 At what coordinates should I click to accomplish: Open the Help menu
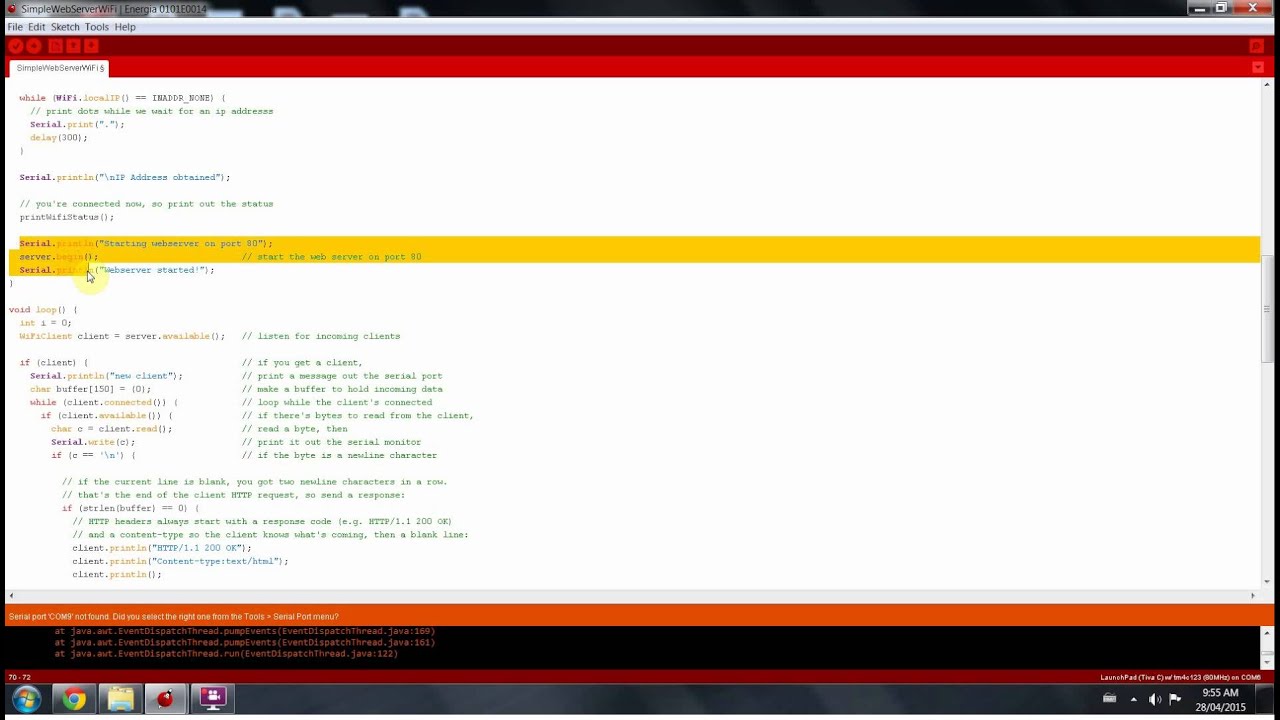pyautogui.click(x=125, y=27)
